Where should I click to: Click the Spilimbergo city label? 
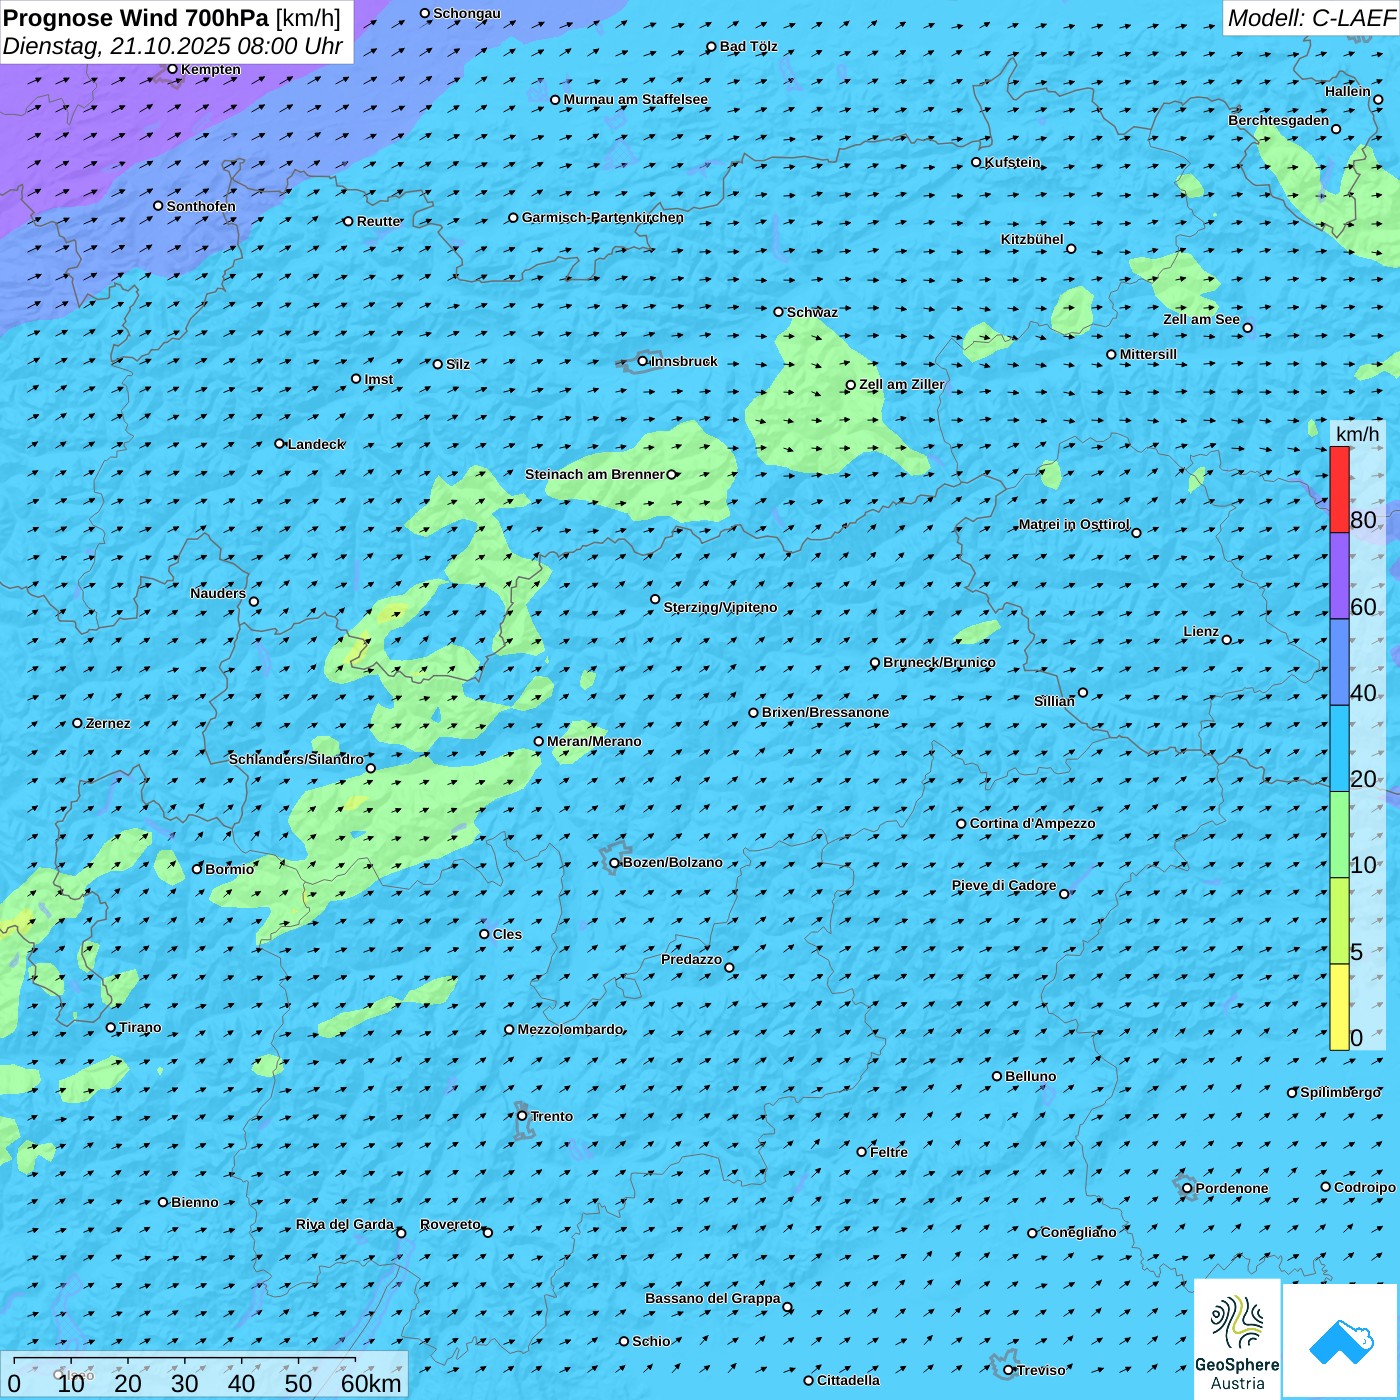pos(1340,1092)
